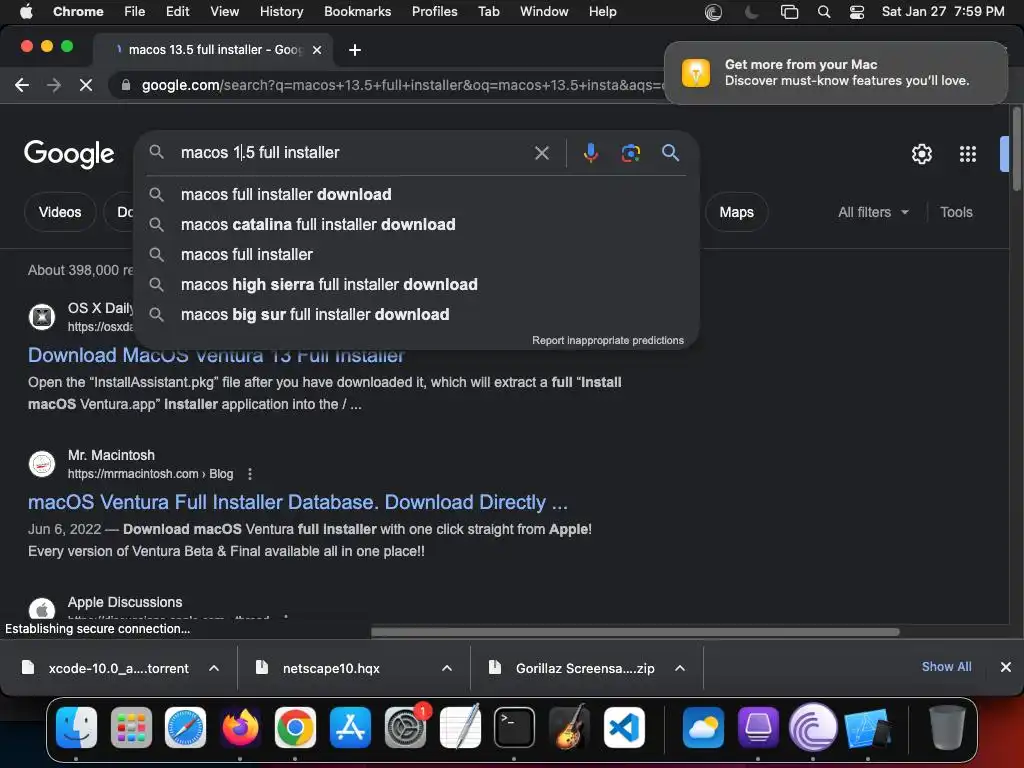
Task: Open Google Lens image search
Action: click(x=630, y=153)
